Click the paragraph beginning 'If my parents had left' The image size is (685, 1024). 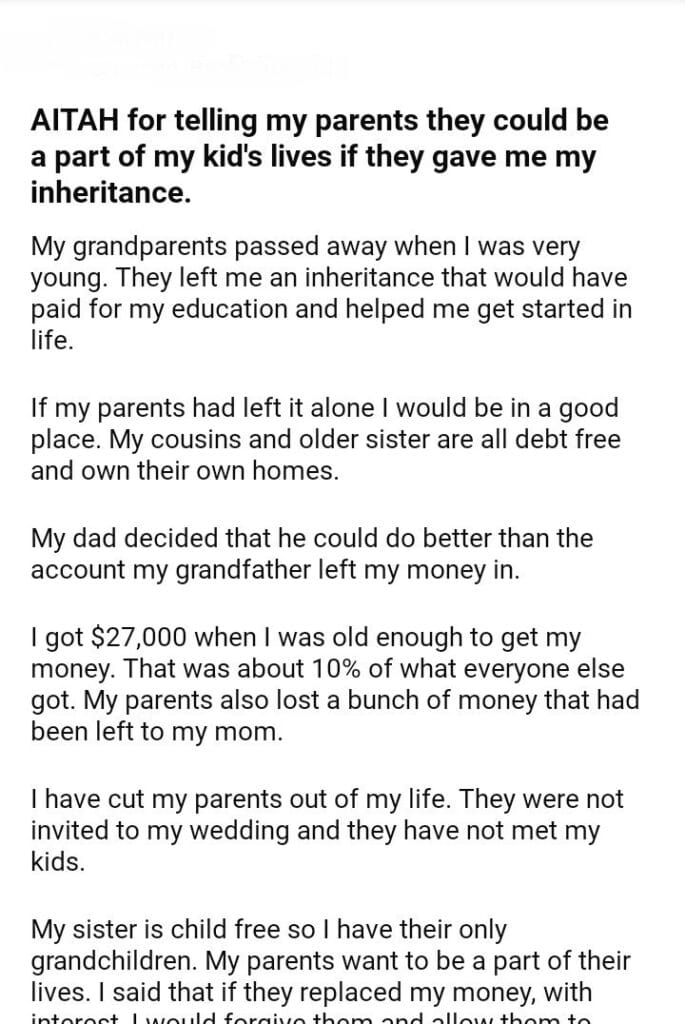pos(324,439)
